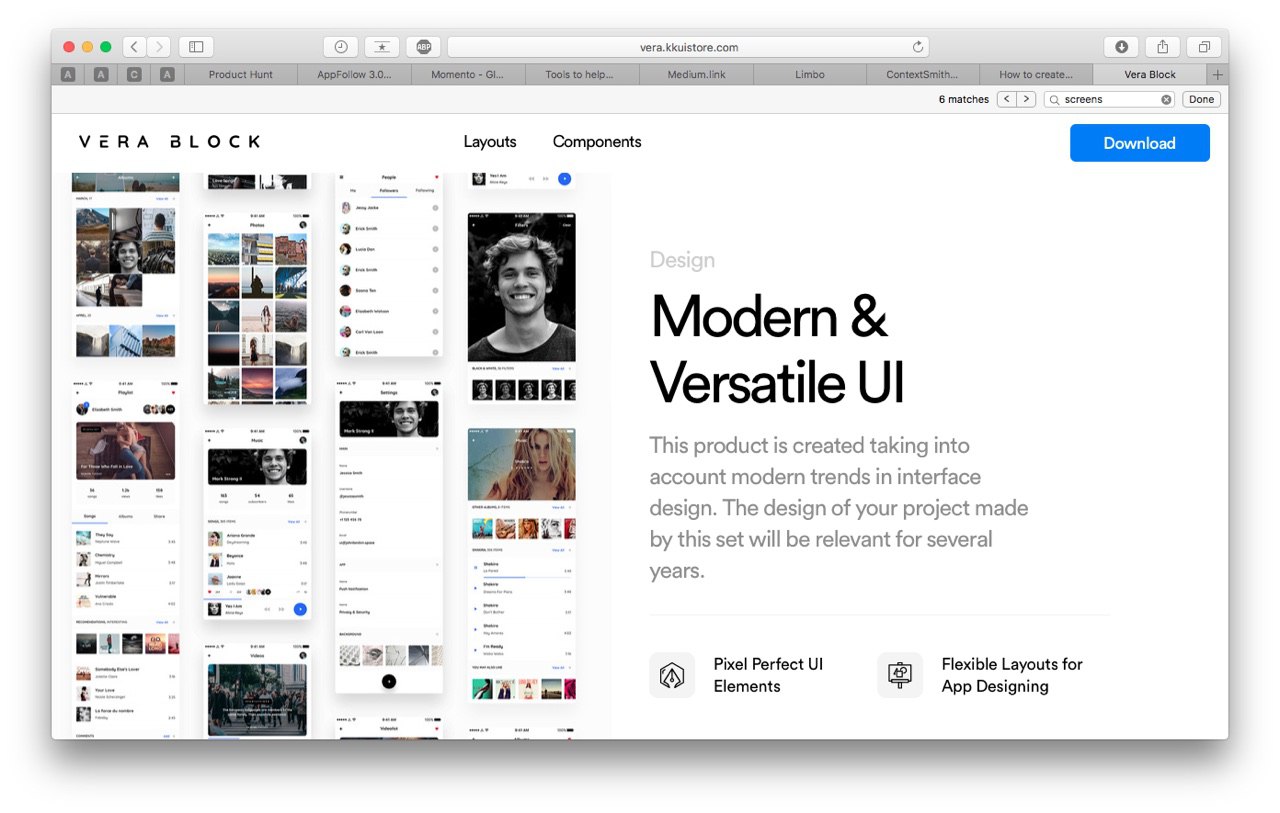Screen dimensions: 1280x813
Task: Click the Pixel Perfect UI Elements text
Action: pyautogui.click(x=768, y=675)
